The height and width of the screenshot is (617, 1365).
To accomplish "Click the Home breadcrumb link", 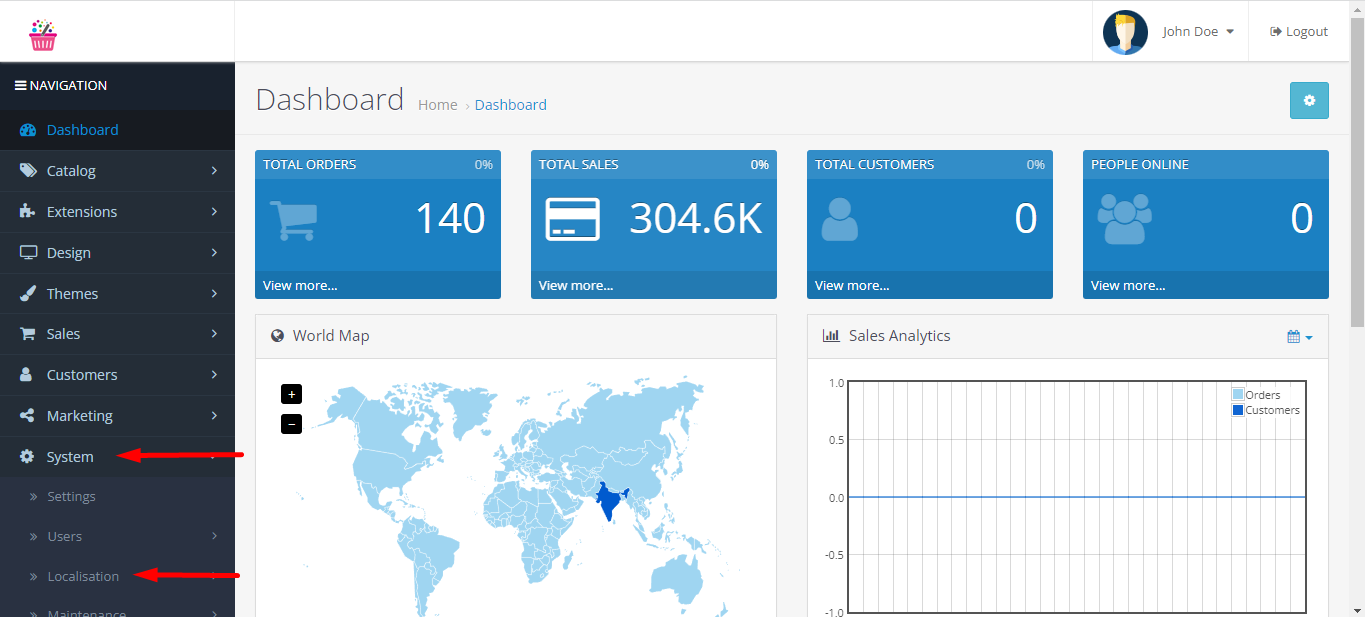I will (x=438, y=105).
